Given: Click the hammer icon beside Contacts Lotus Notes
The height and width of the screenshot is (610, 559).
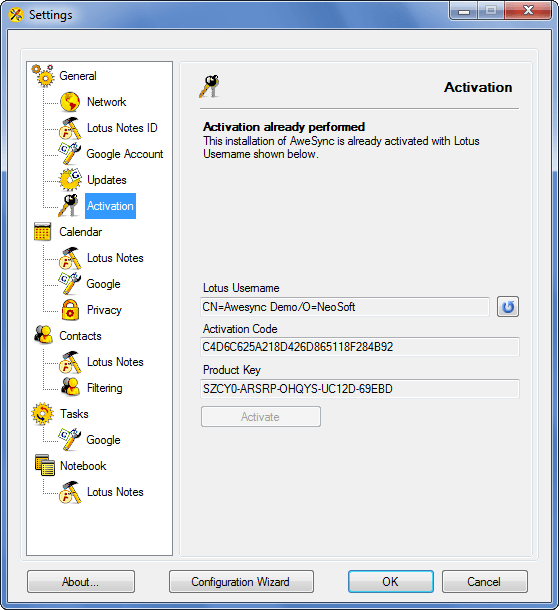Looking at the screenshot, I should coord(70,362).
